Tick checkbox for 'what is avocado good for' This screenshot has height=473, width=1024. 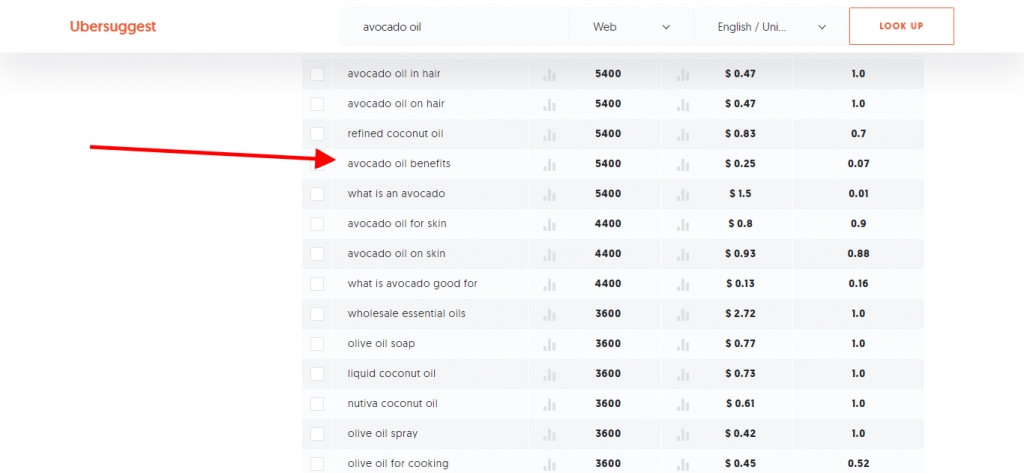click(317, 284)
